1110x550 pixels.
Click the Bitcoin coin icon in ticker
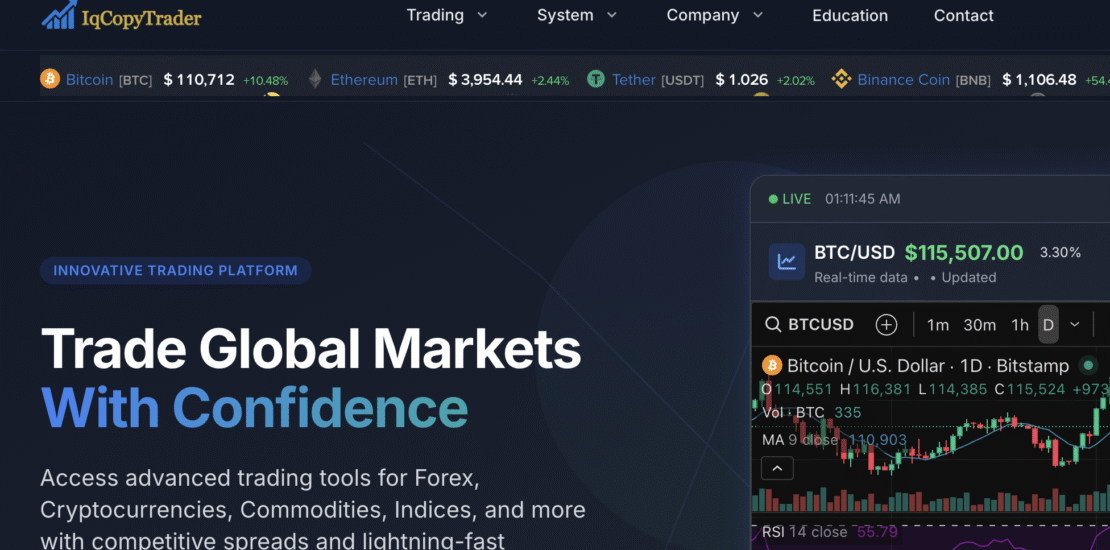tap(50, 79)
